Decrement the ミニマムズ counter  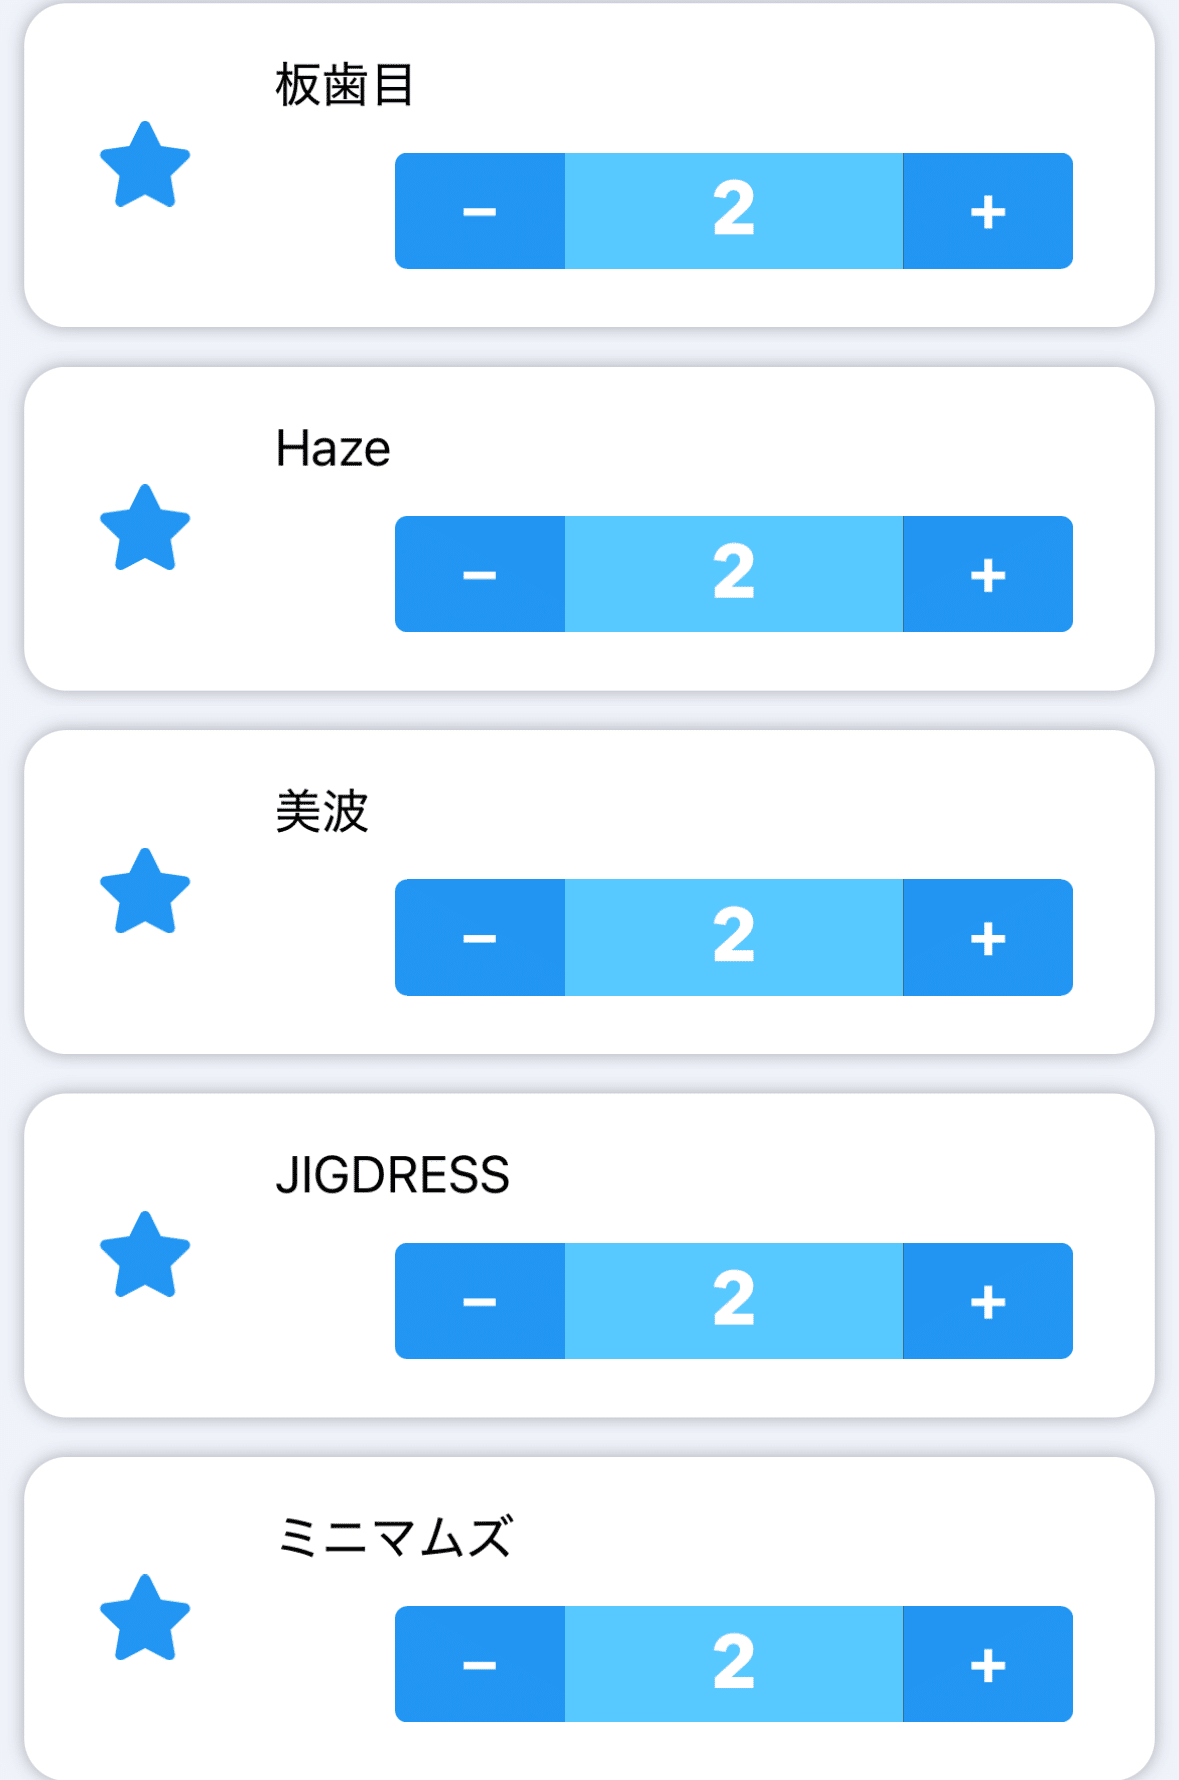[x=480, y=1664]
